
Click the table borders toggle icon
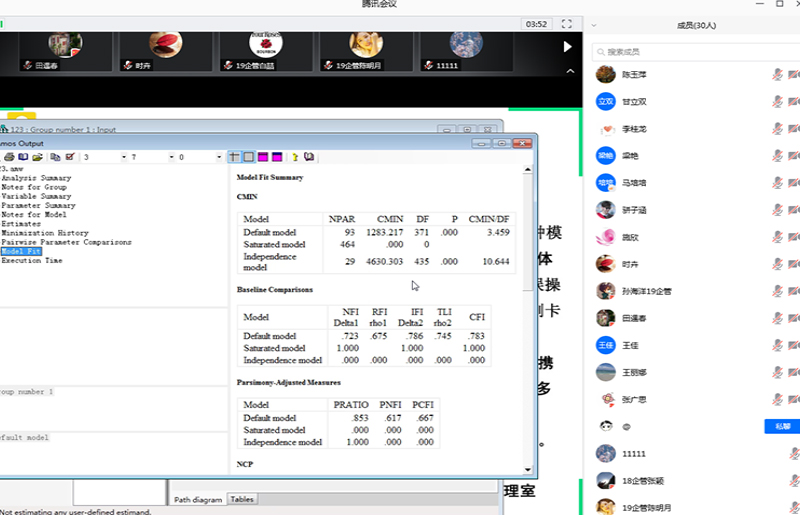[x=234, y=157]
